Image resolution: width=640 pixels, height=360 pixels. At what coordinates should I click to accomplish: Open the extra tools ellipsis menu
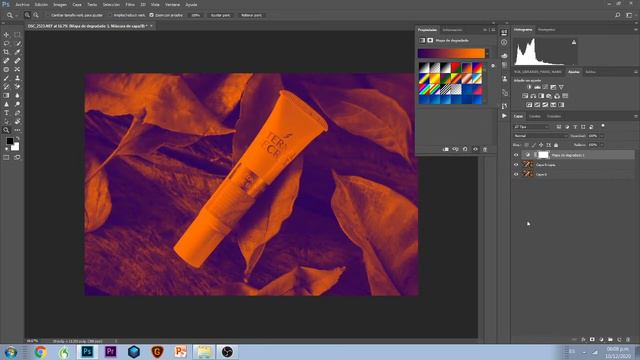17,130
